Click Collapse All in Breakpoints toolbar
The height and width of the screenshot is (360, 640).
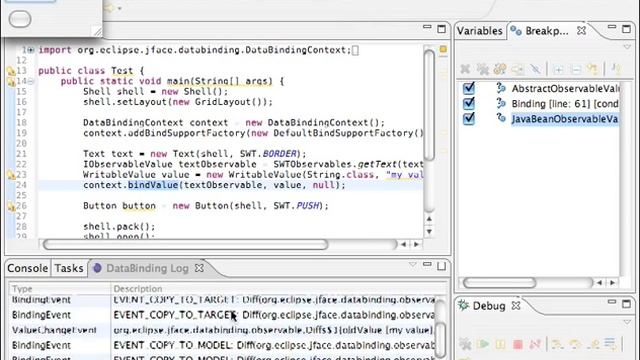coord(576,69)
